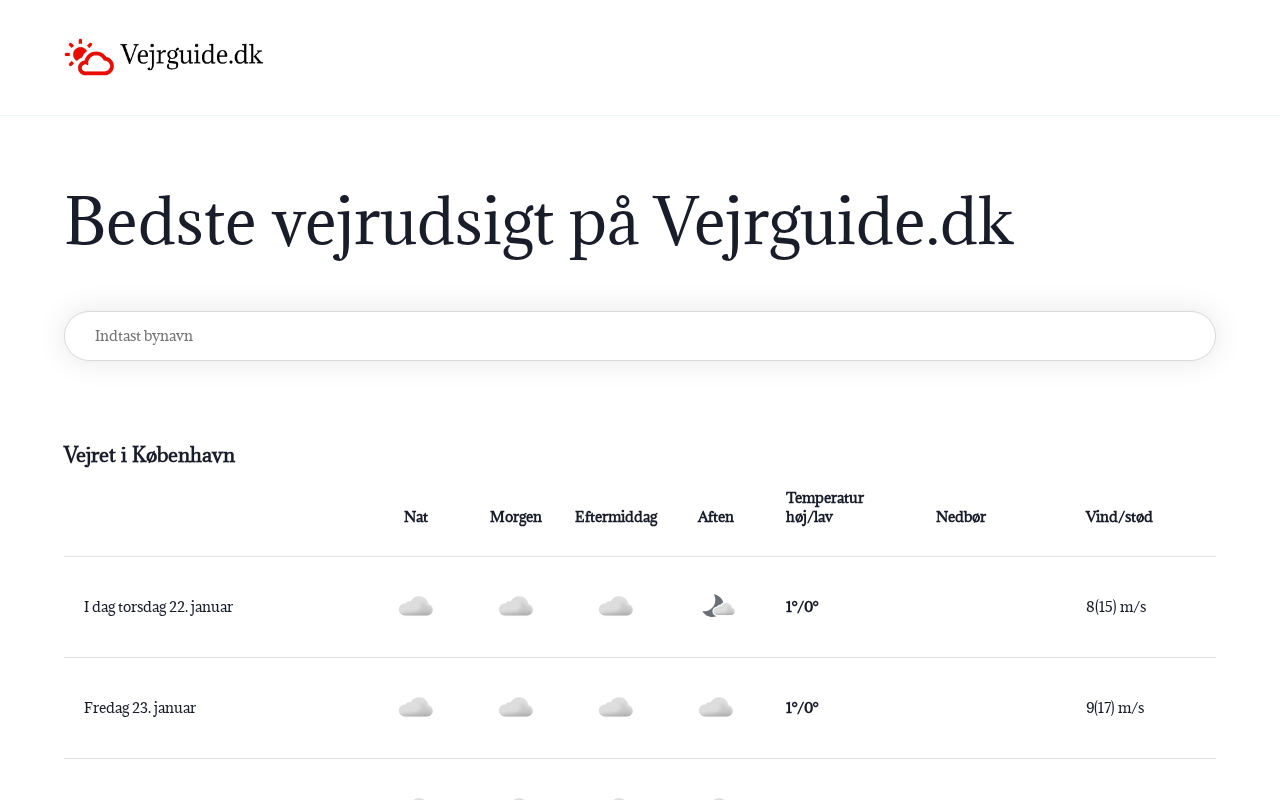Click the 'Eftermiddag' column header
Image resolution: width=1280 pixels, height=800 pixels.
pyautogui.click(x=616, y=517)
